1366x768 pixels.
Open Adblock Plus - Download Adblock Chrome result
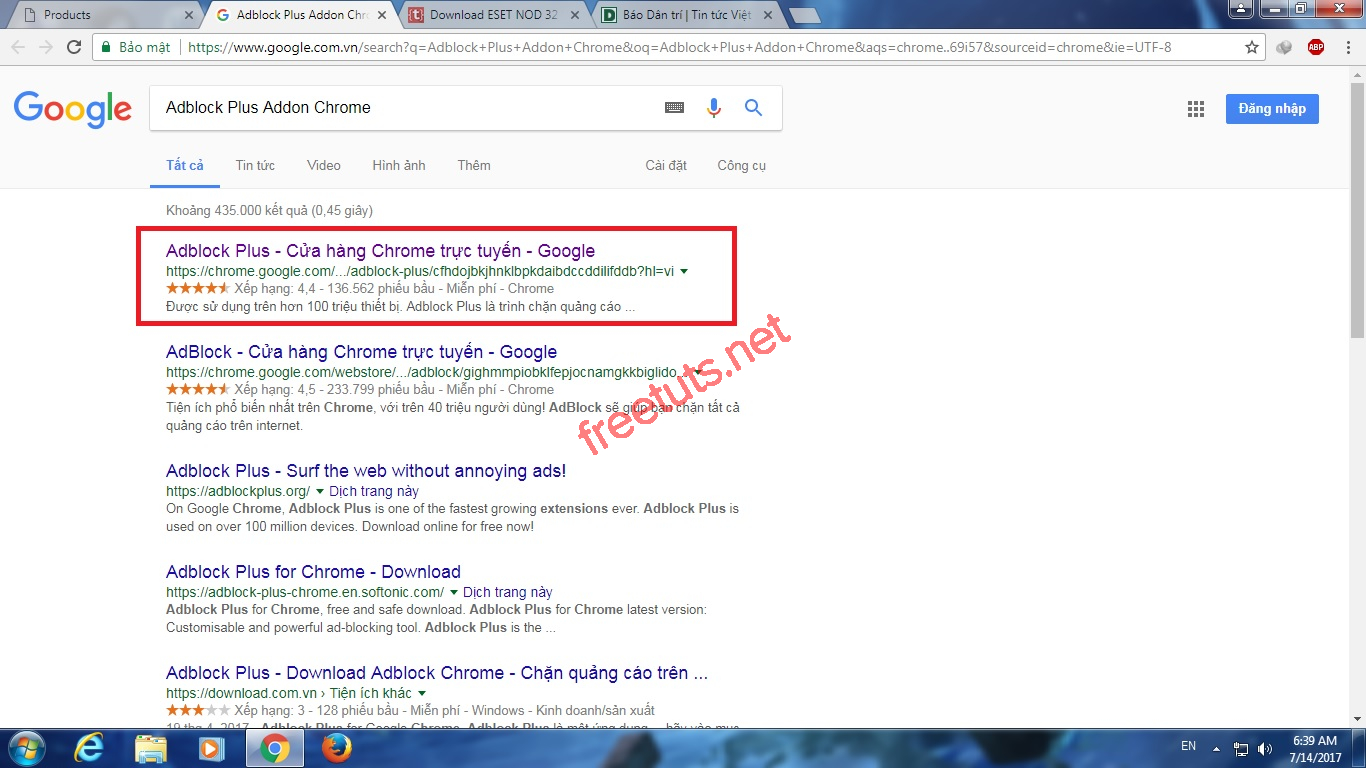437,673
